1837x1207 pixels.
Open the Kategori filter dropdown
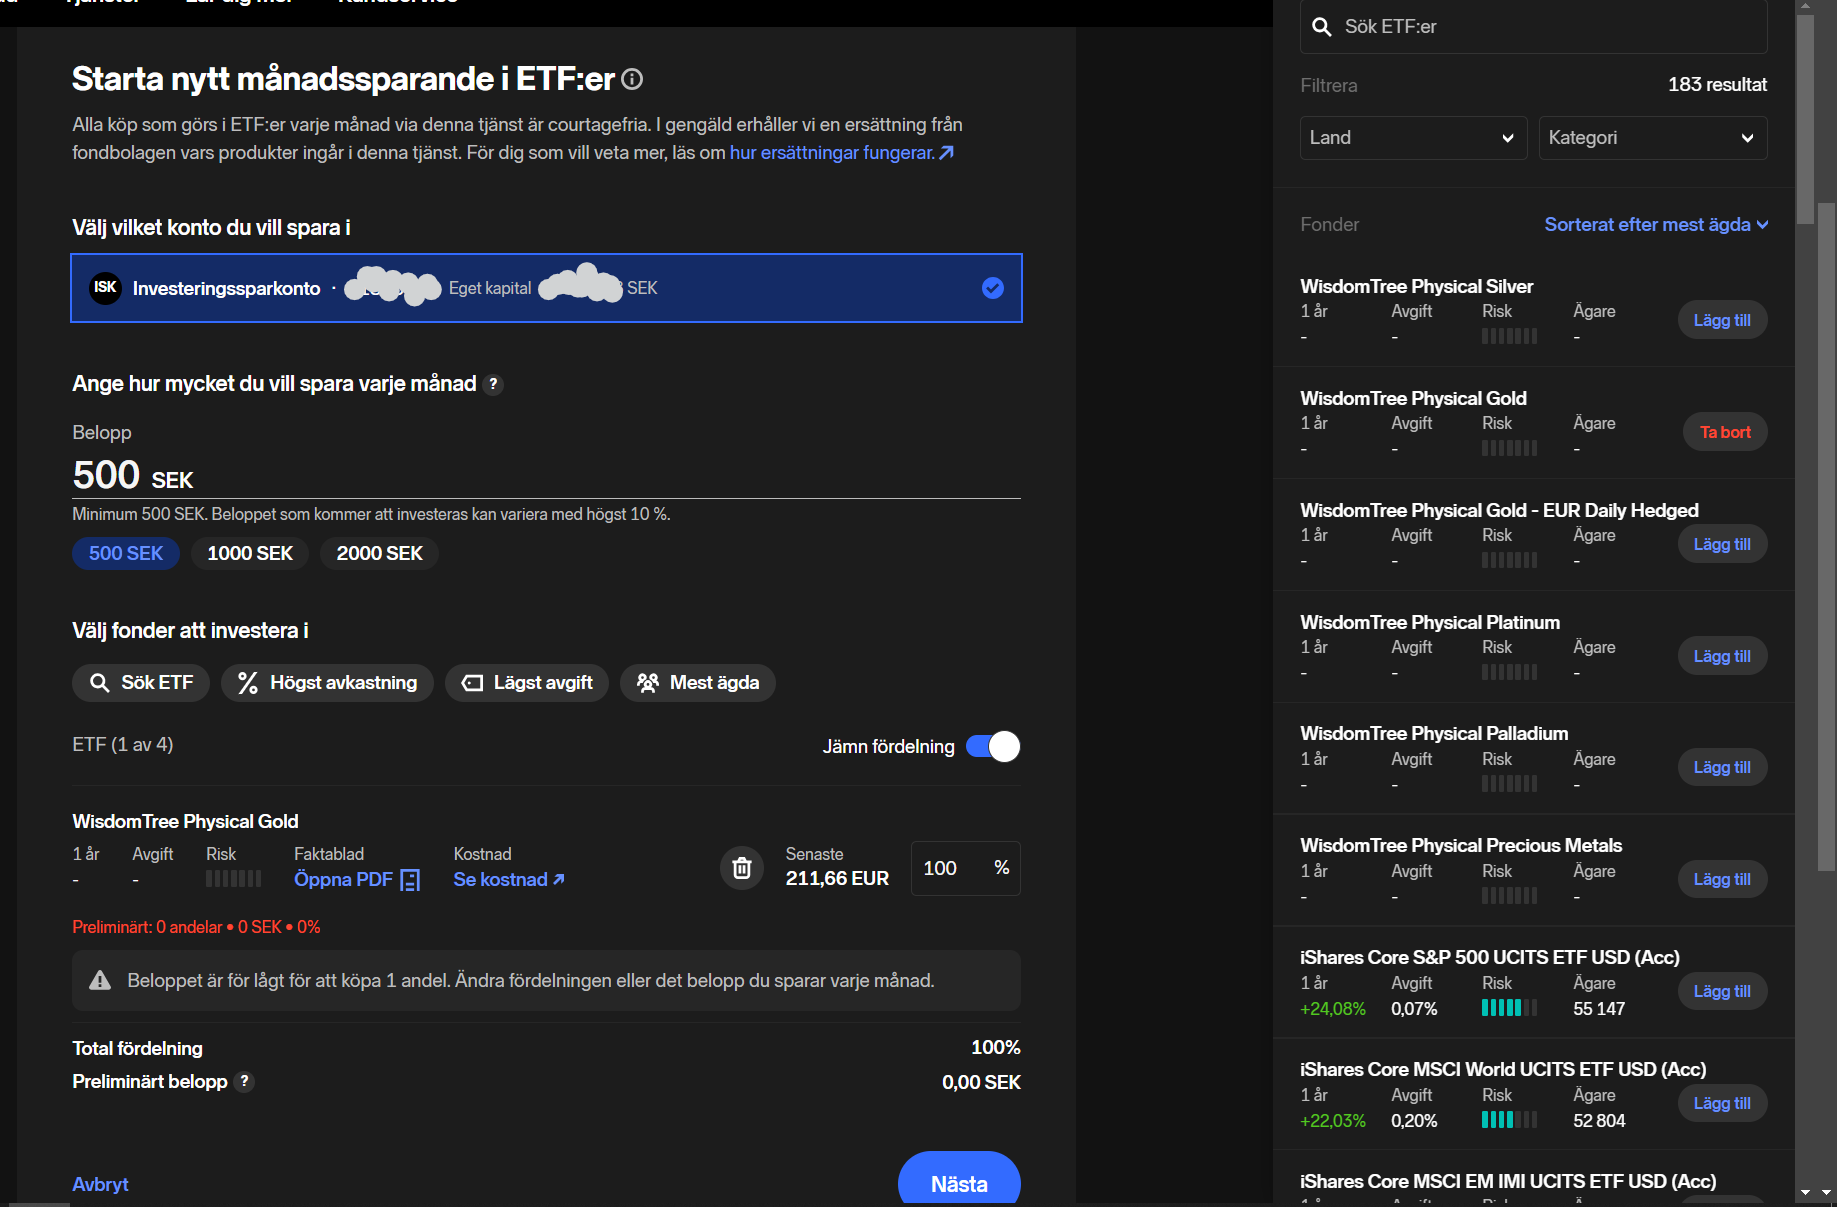1652,138
